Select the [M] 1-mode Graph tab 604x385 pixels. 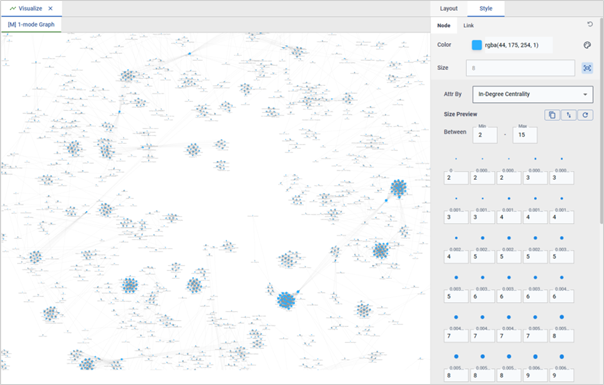[31, 25]
